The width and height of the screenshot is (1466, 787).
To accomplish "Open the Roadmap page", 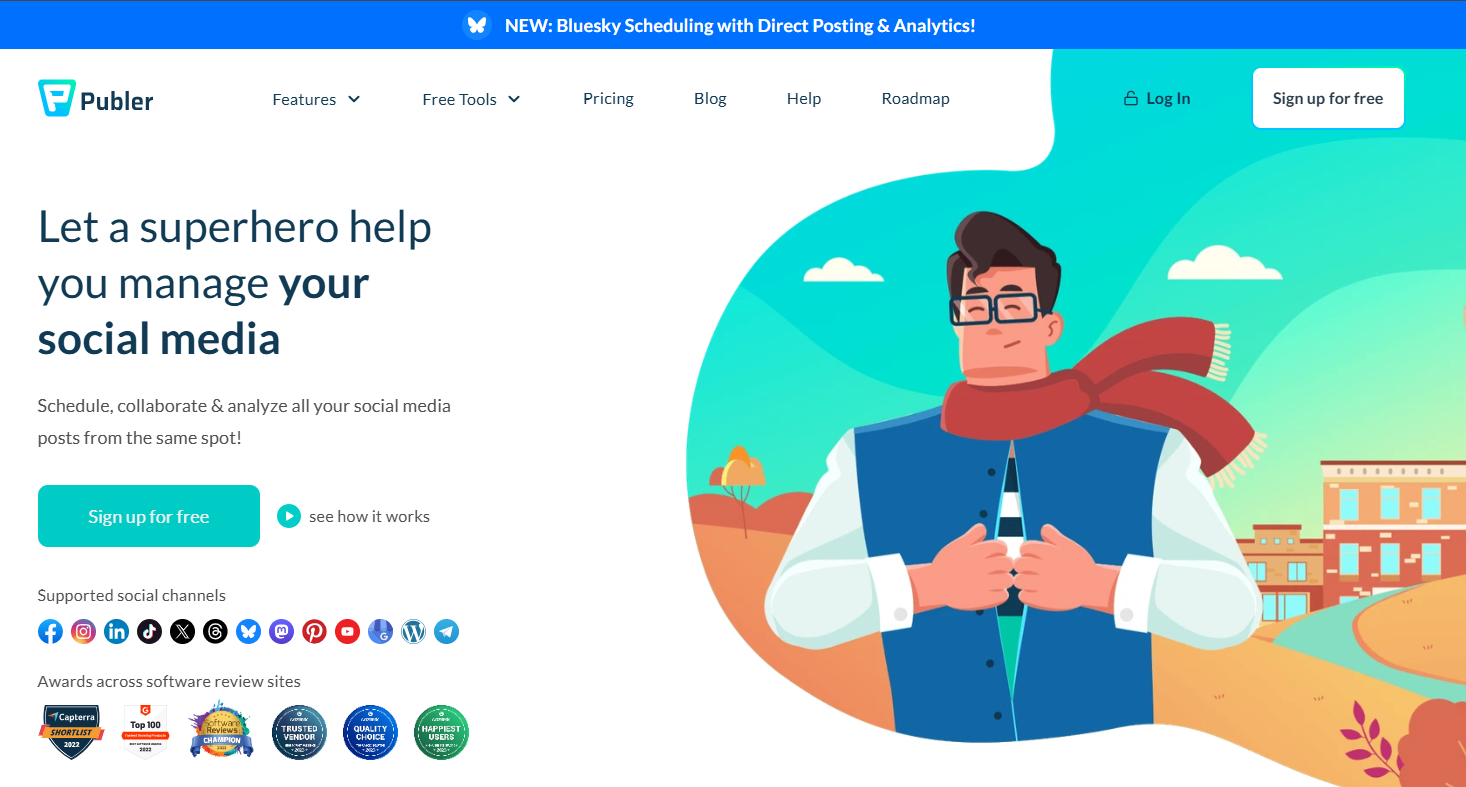I will pos(916,98).
